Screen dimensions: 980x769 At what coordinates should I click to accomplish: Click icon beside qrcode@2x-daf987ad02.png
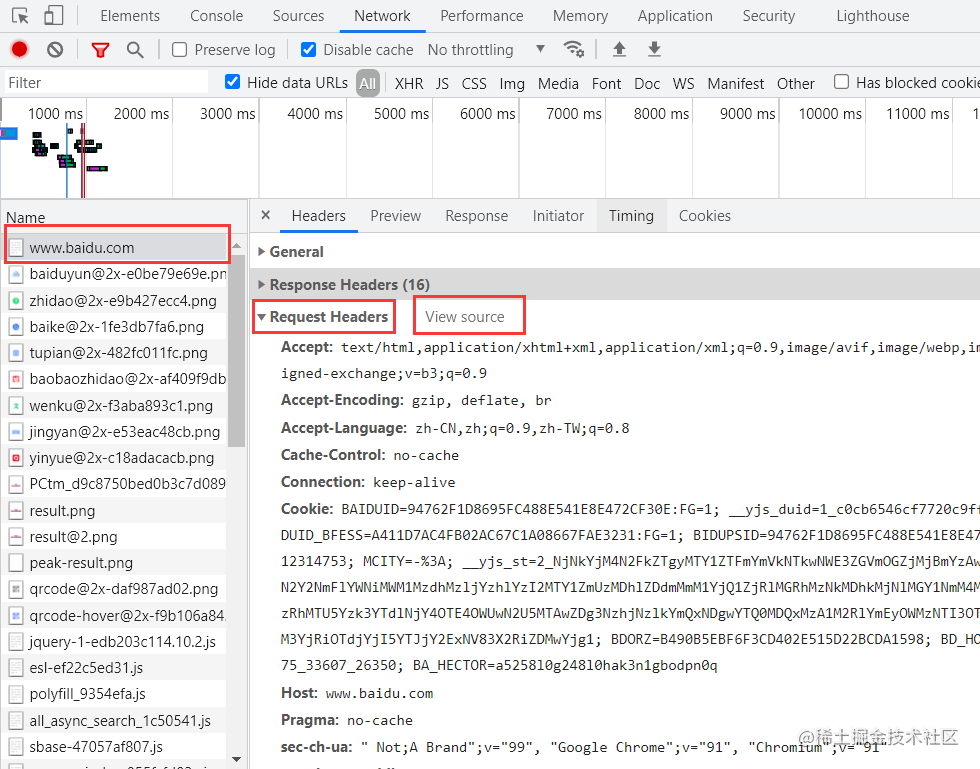coord(16,590)
